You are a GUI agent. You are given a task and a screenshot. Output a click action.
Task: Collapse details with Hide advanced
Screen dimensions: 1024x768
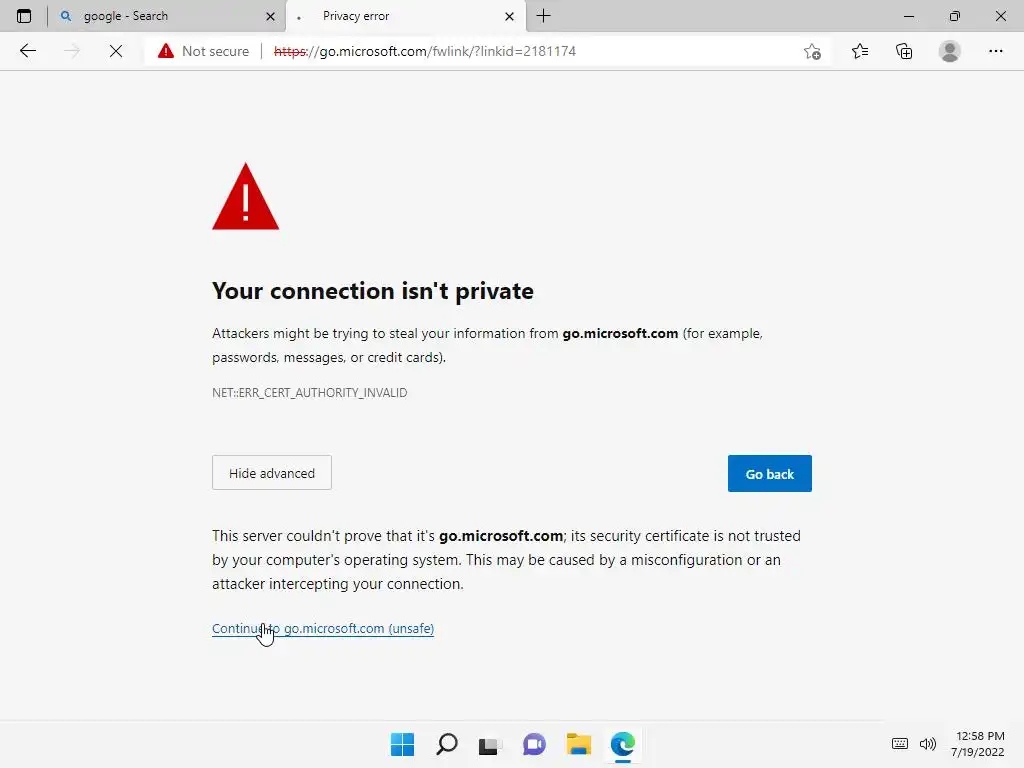click(272, 473)
